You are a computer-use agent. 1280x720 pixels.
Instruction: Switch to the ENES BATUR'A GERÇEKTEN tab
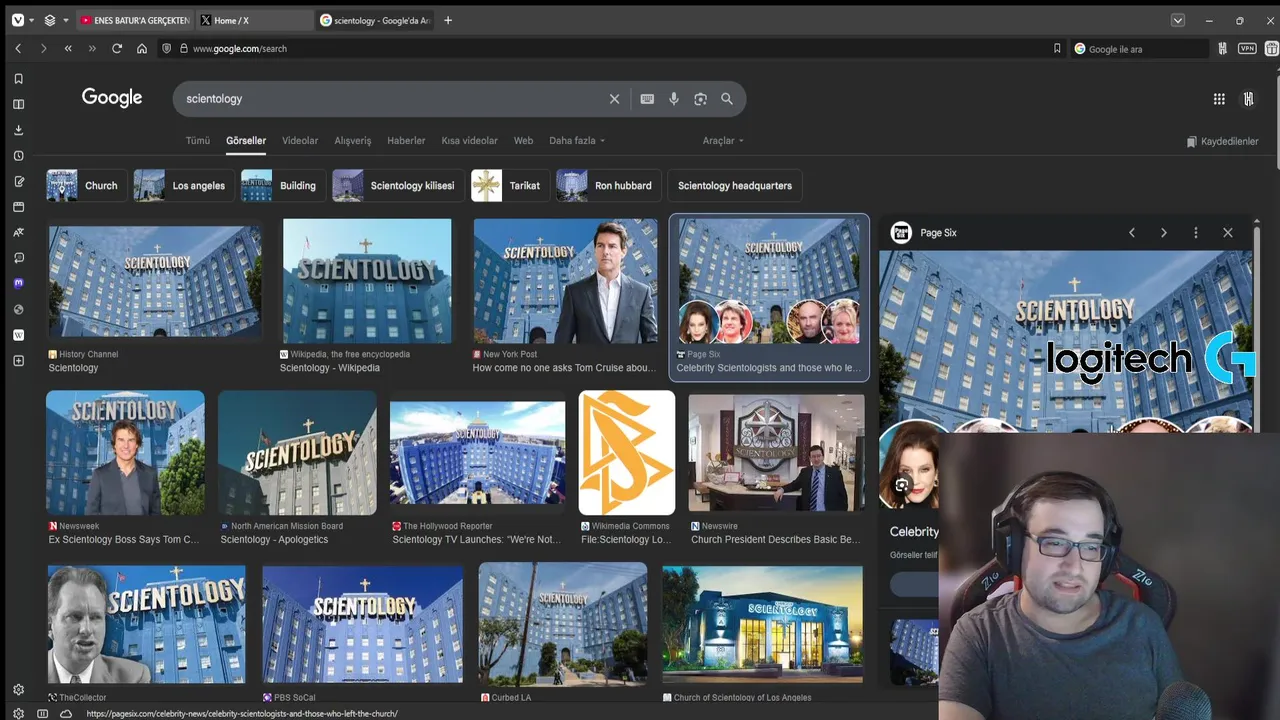pos(135,20)
